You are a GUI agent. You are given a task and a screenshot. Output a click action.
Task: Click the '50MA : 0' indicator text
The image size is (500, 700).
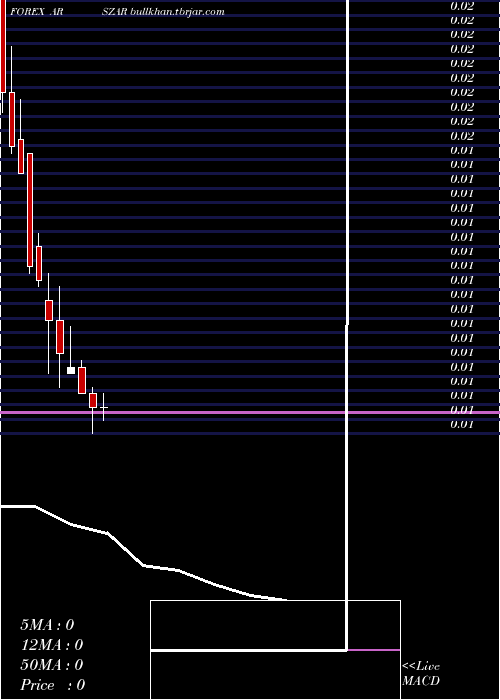52,665
